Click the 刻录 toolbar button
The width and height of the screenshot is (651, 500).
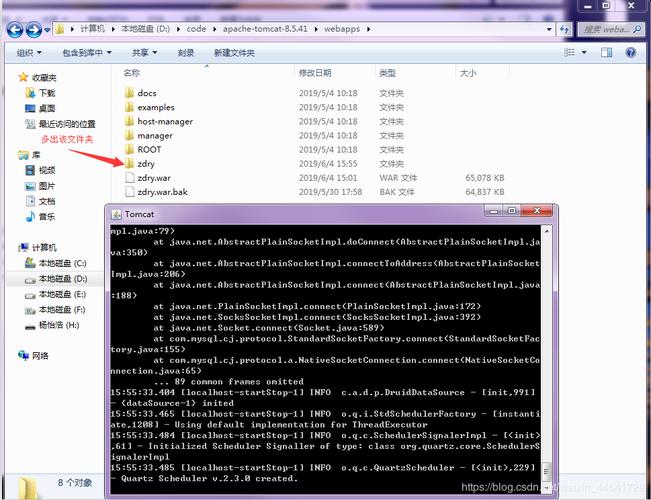186,53
